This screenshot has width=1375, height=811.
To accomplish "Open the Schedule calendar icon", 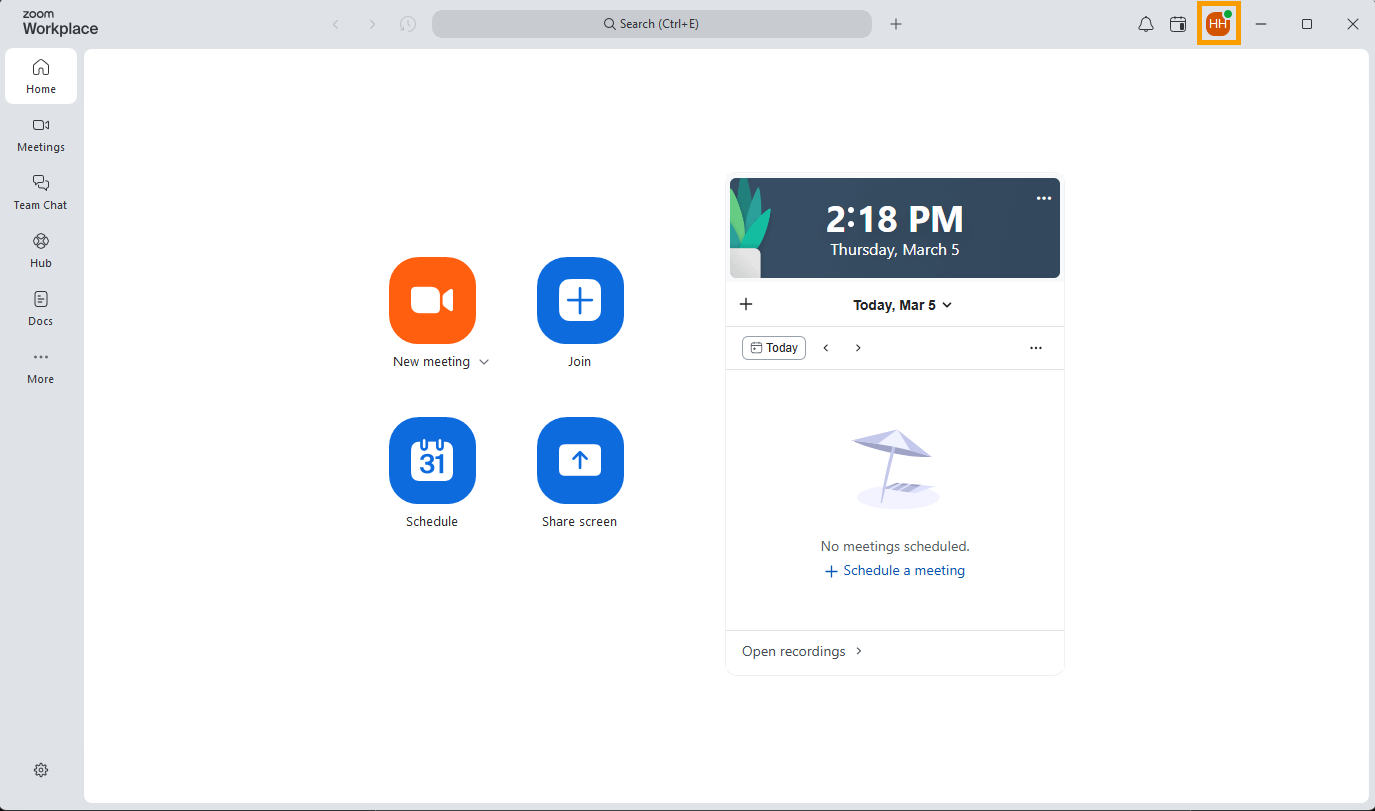I will (432, 460).
